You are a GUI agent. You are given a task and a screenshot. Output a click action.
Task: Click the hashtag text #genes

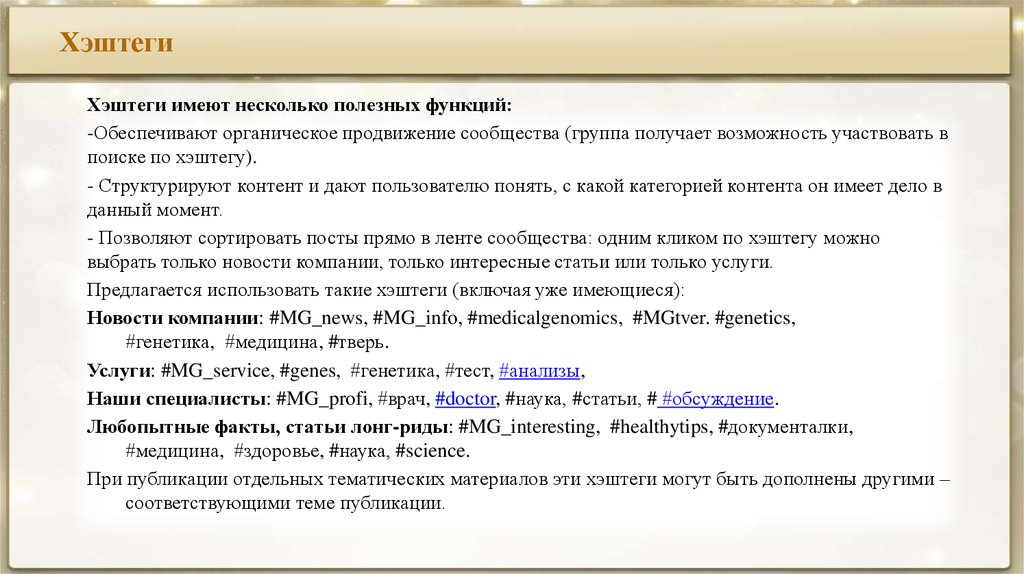coord(308,371)
